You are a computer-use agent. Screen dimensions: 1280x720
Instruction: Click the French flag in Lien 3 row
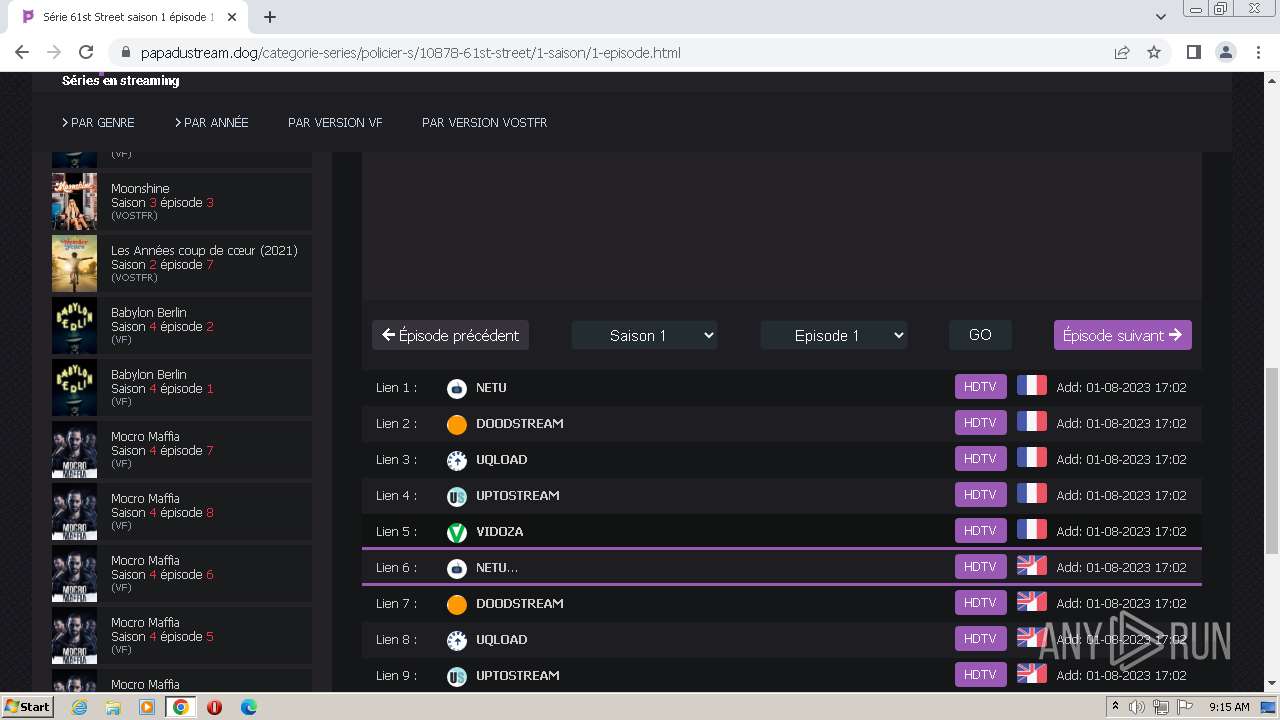(x=1031, y=458)
